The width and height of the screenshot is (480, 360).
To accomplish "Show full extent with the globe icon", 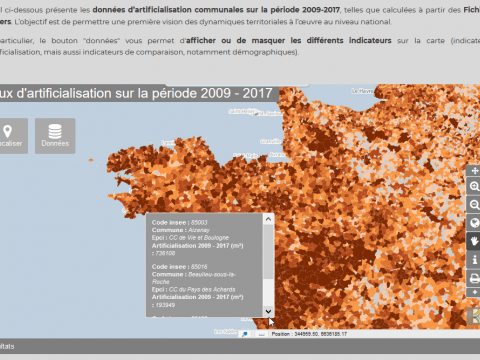I will 474,223.
